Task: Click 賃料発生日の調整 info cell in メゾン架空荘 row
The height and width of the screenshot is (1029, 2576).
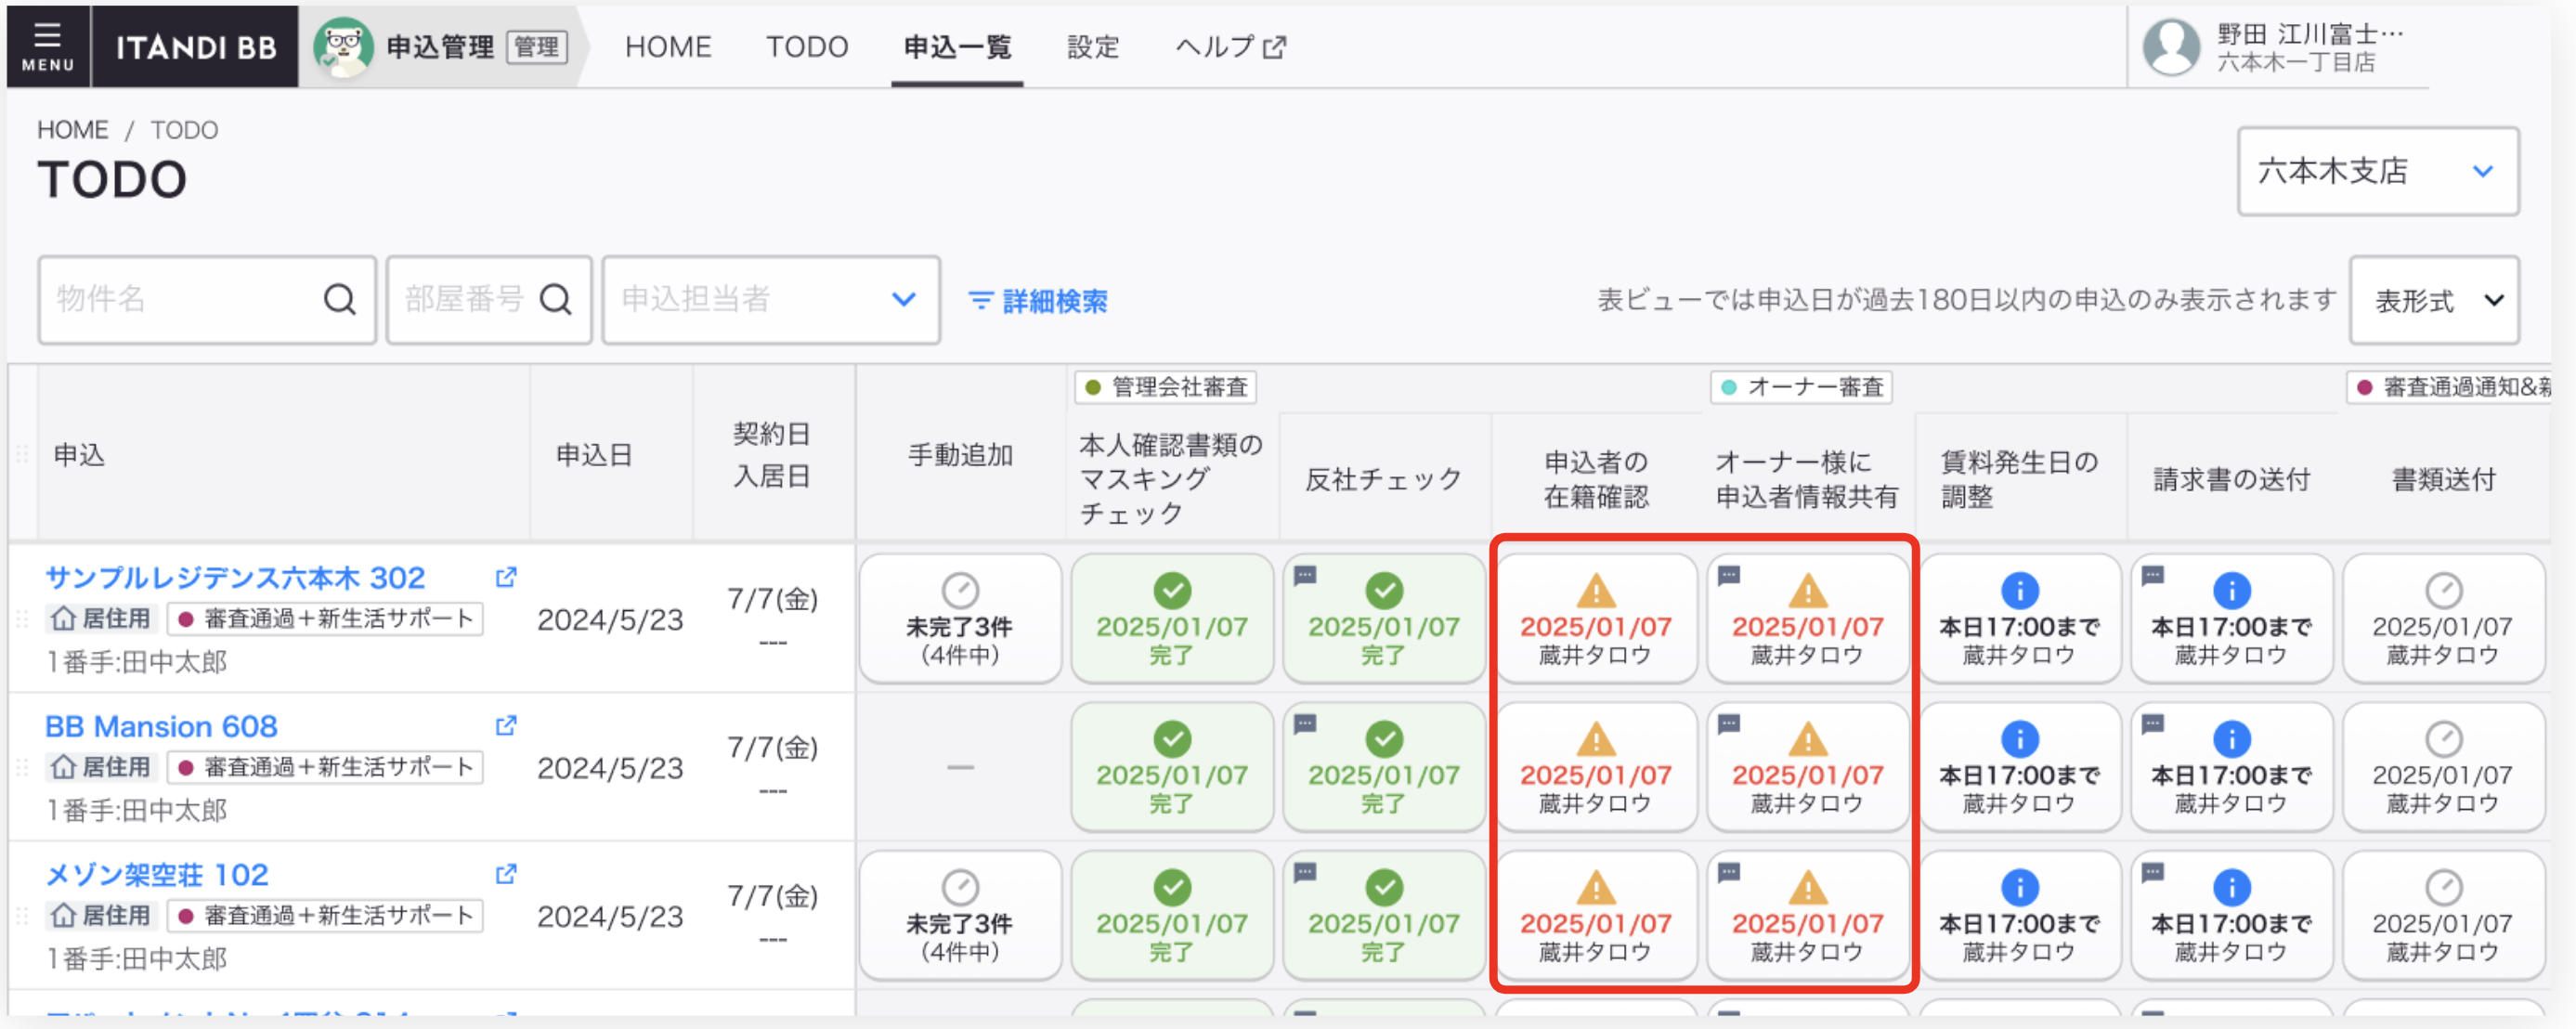Action: point(2020,916)
